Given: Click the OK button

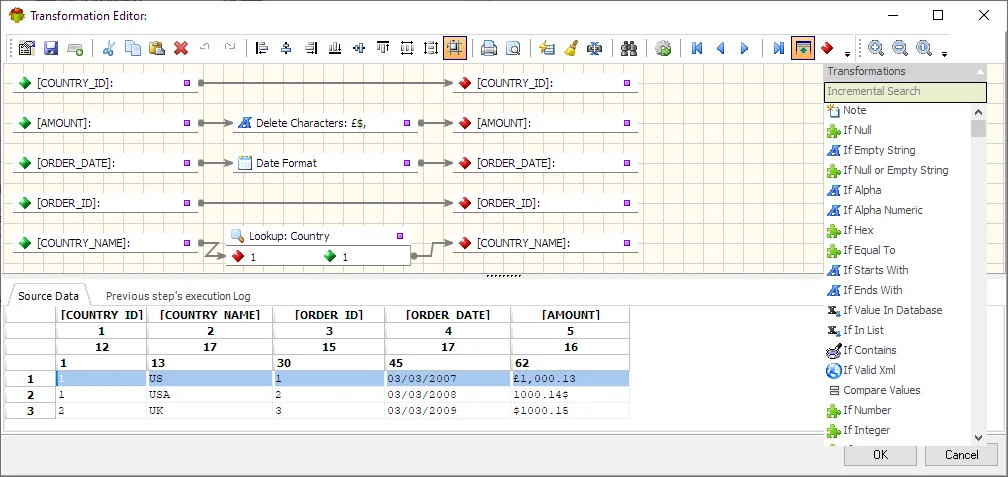Looking at the screenshot, I should point(880,454).
